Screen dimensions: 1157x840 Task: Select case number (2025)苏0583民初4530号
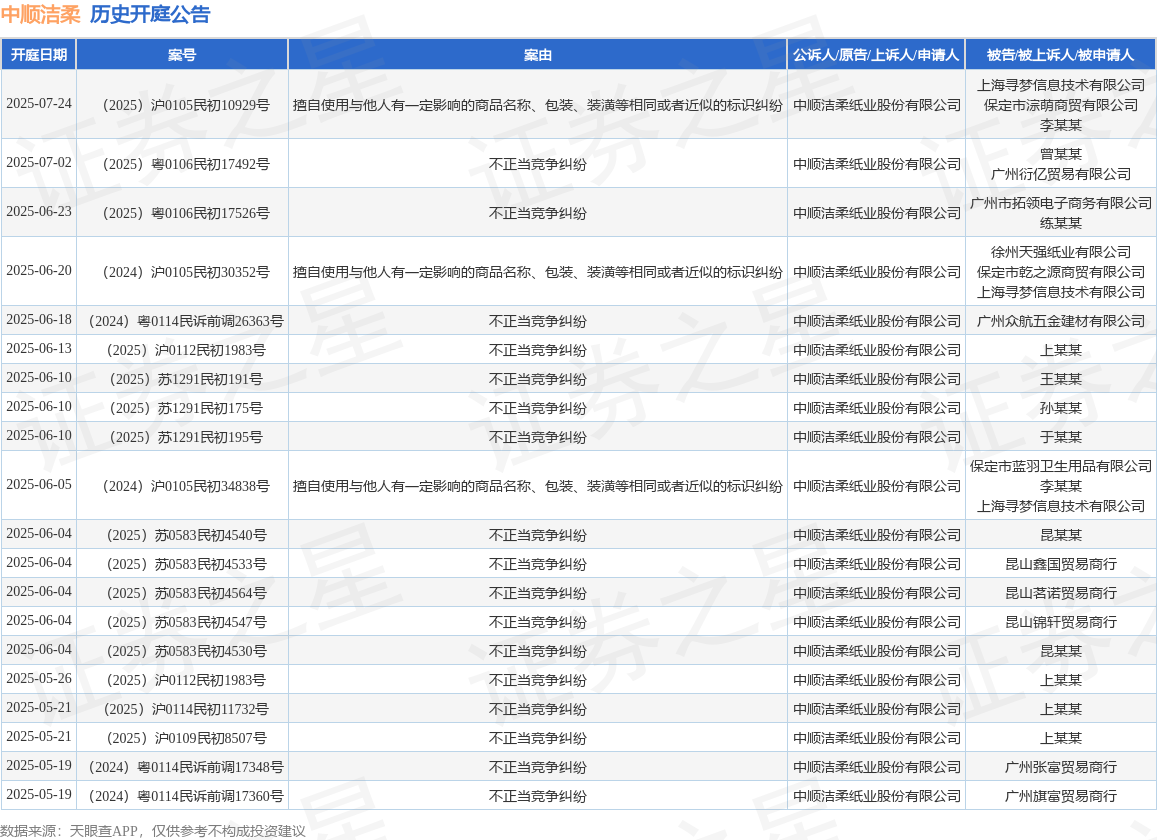(x=182, y=651)
